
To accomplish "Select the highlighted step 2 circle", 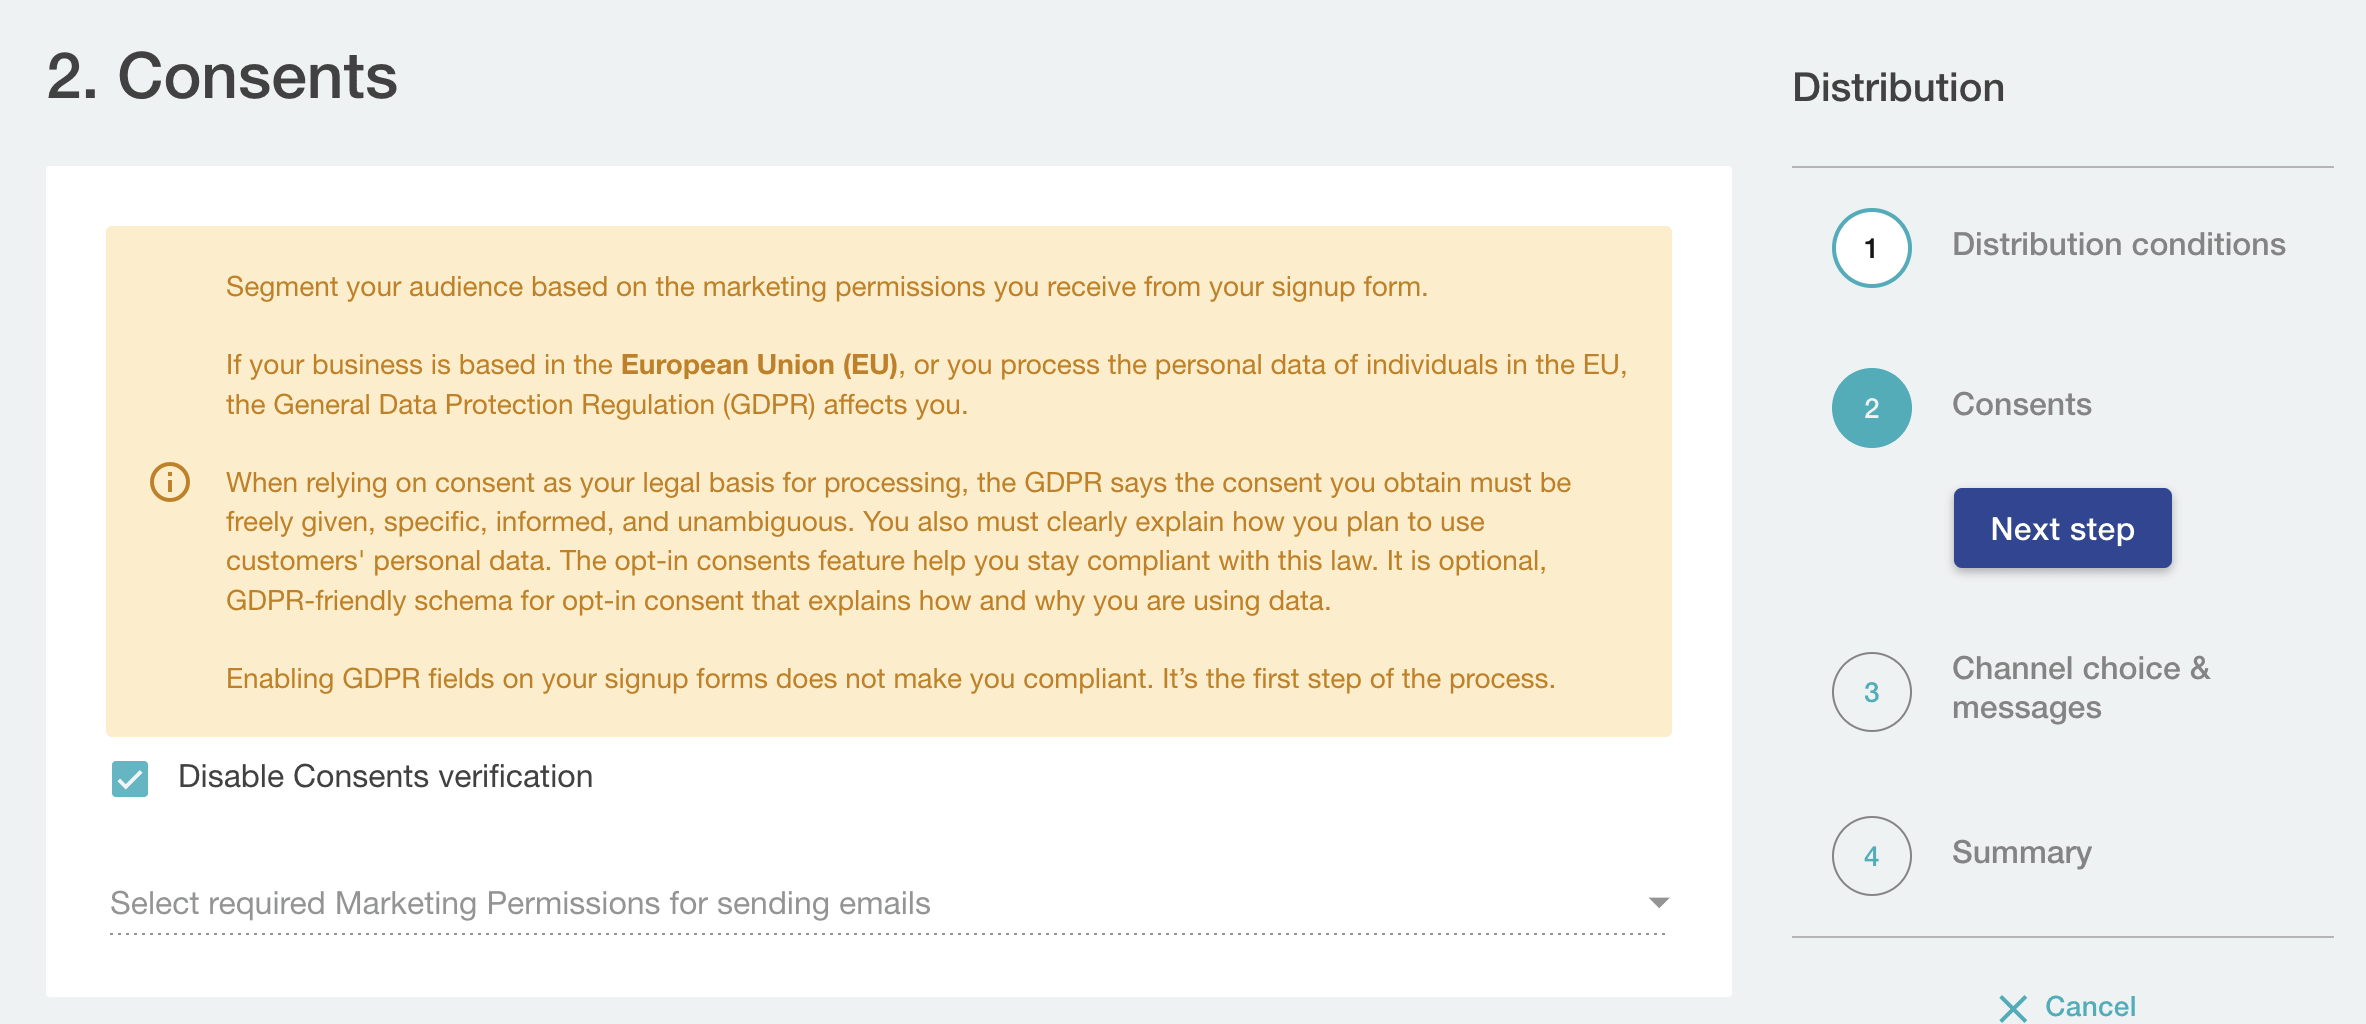I will 1871,408.
